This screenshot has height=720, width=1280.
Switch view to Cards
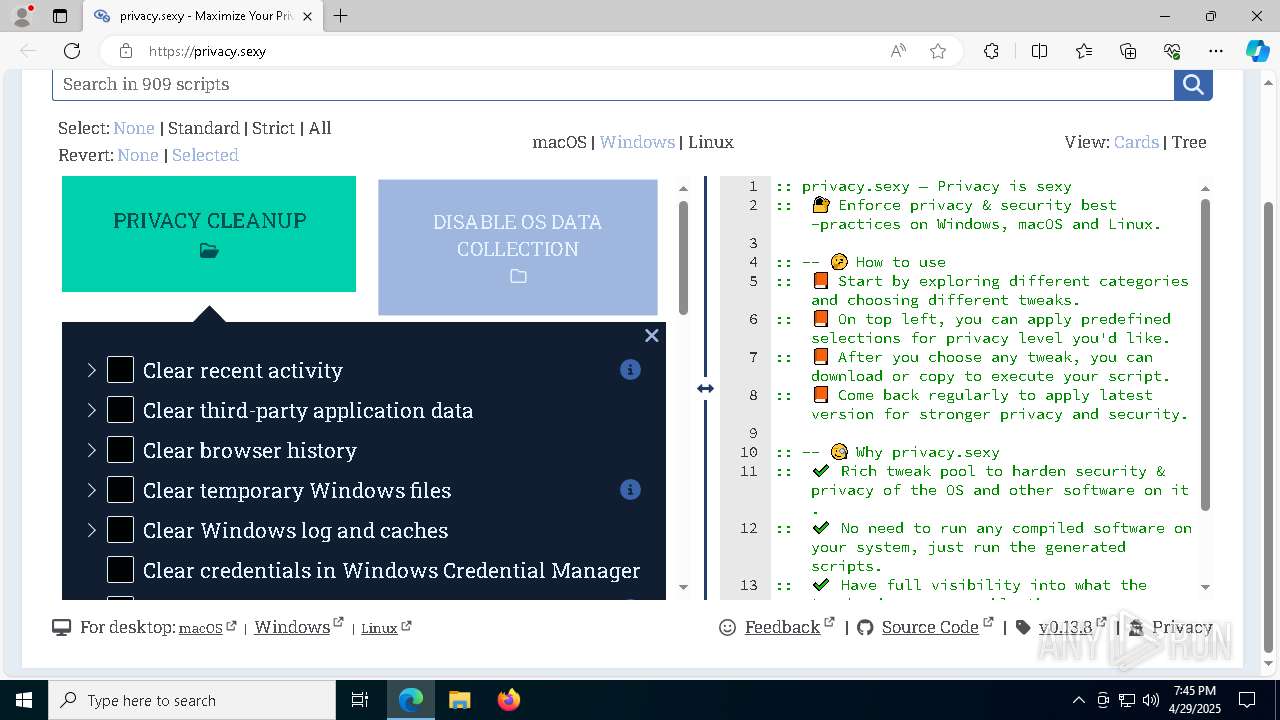[x=1136, y=142]
